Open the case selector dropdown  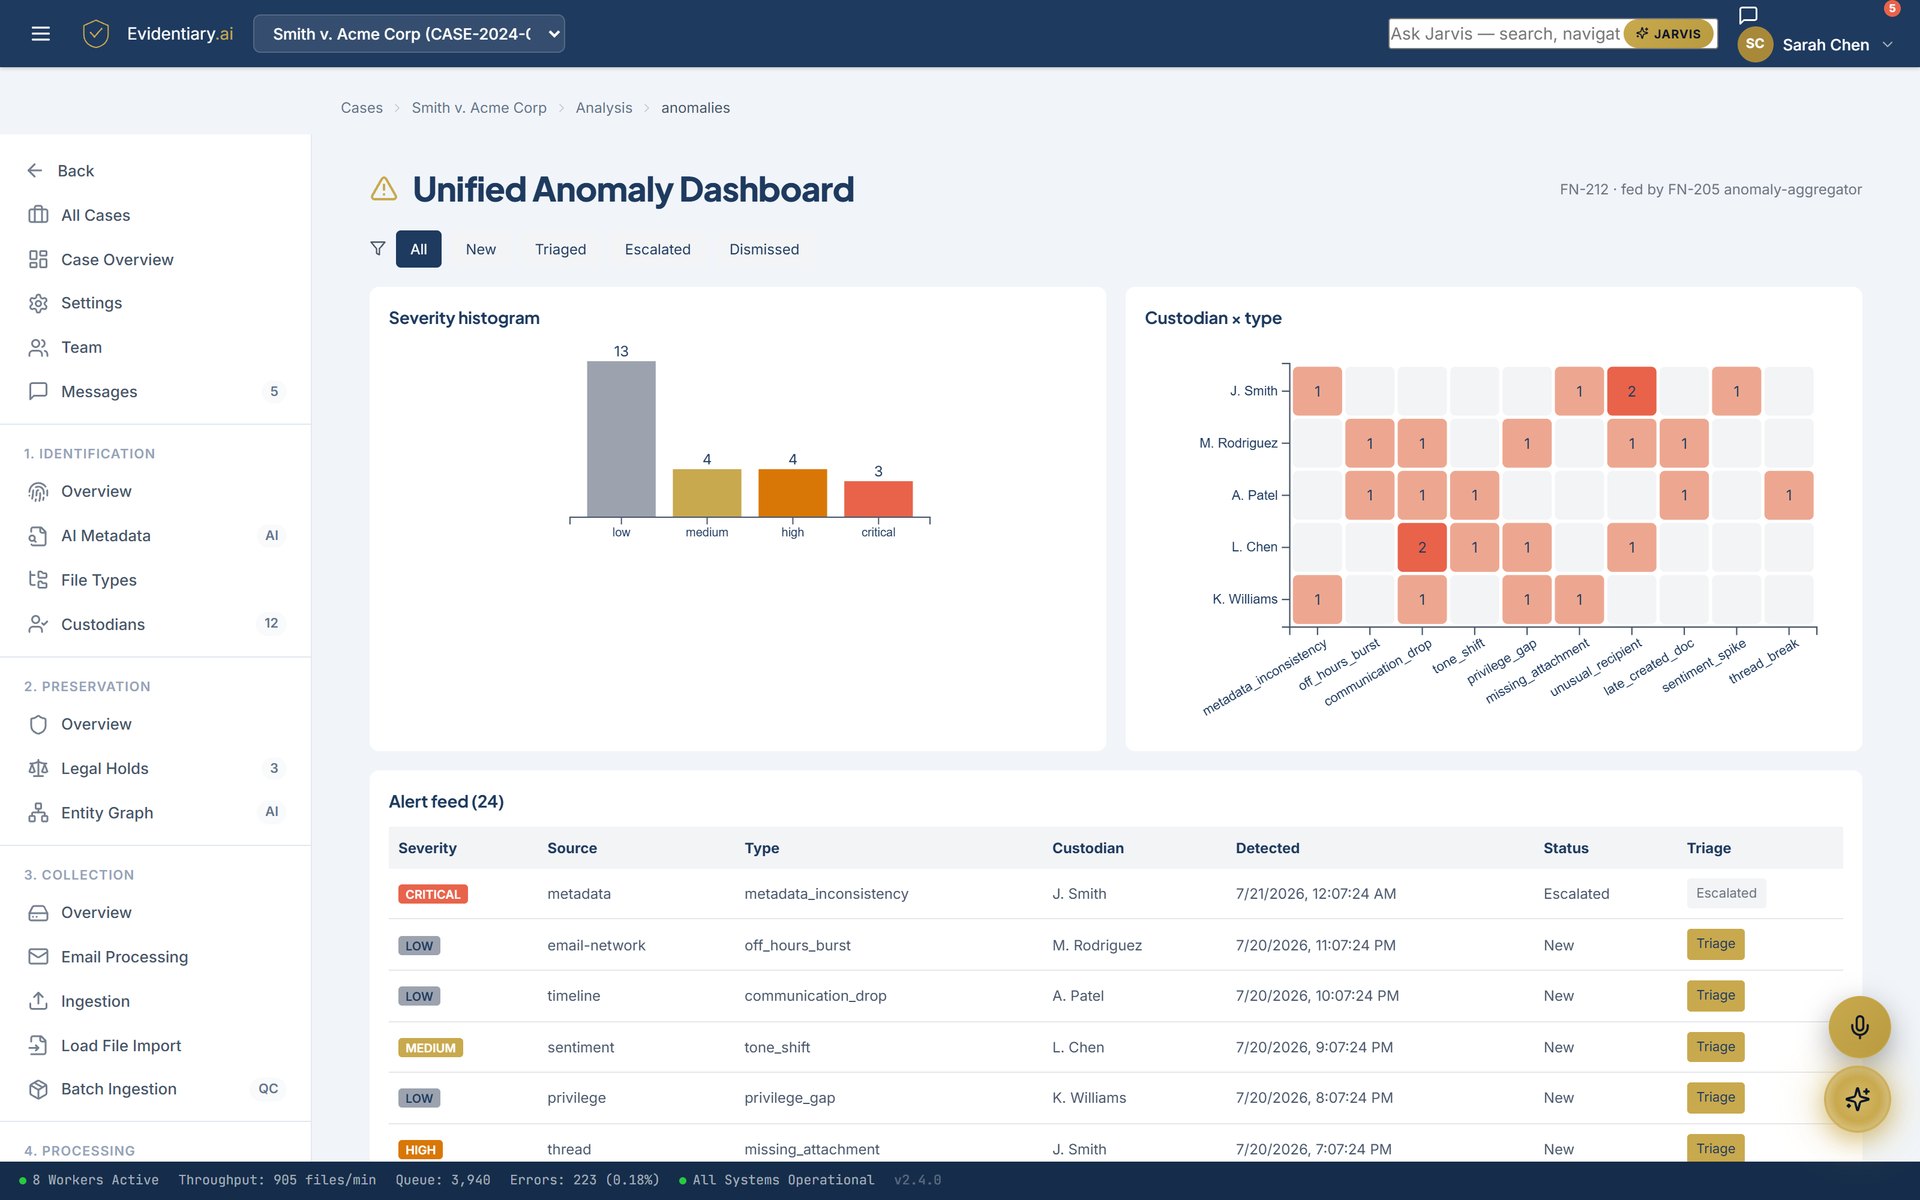(x=409, y=34)
